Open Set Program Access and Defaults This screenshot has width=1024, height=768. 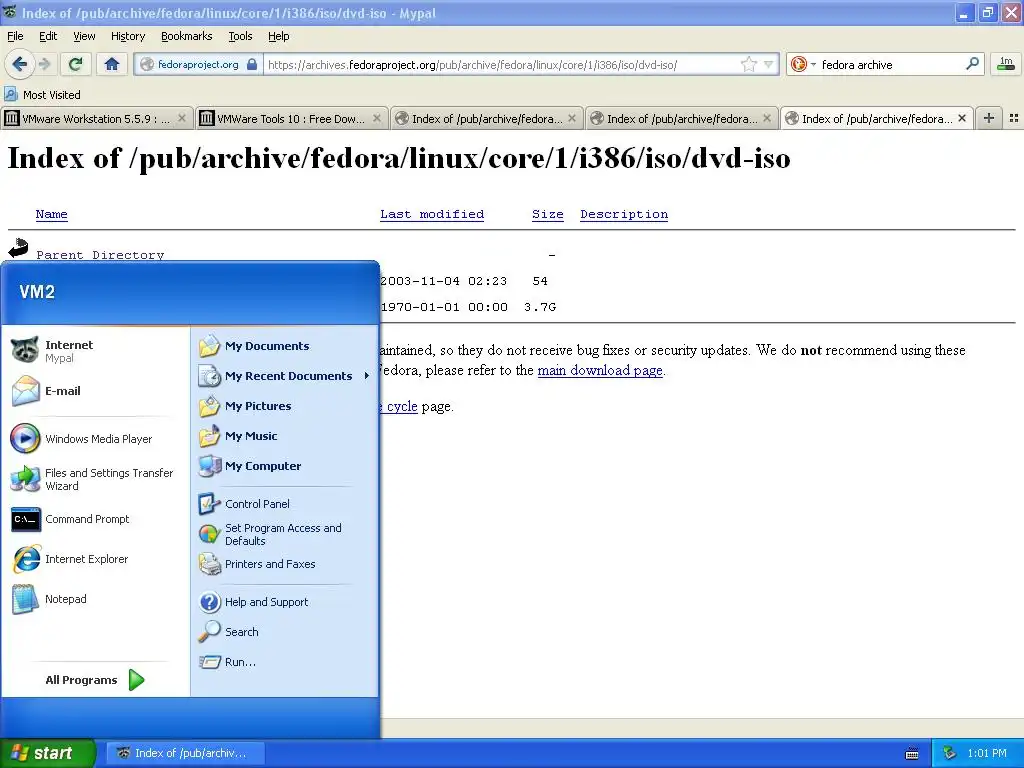pyautogui.click(x=285, y=534)
